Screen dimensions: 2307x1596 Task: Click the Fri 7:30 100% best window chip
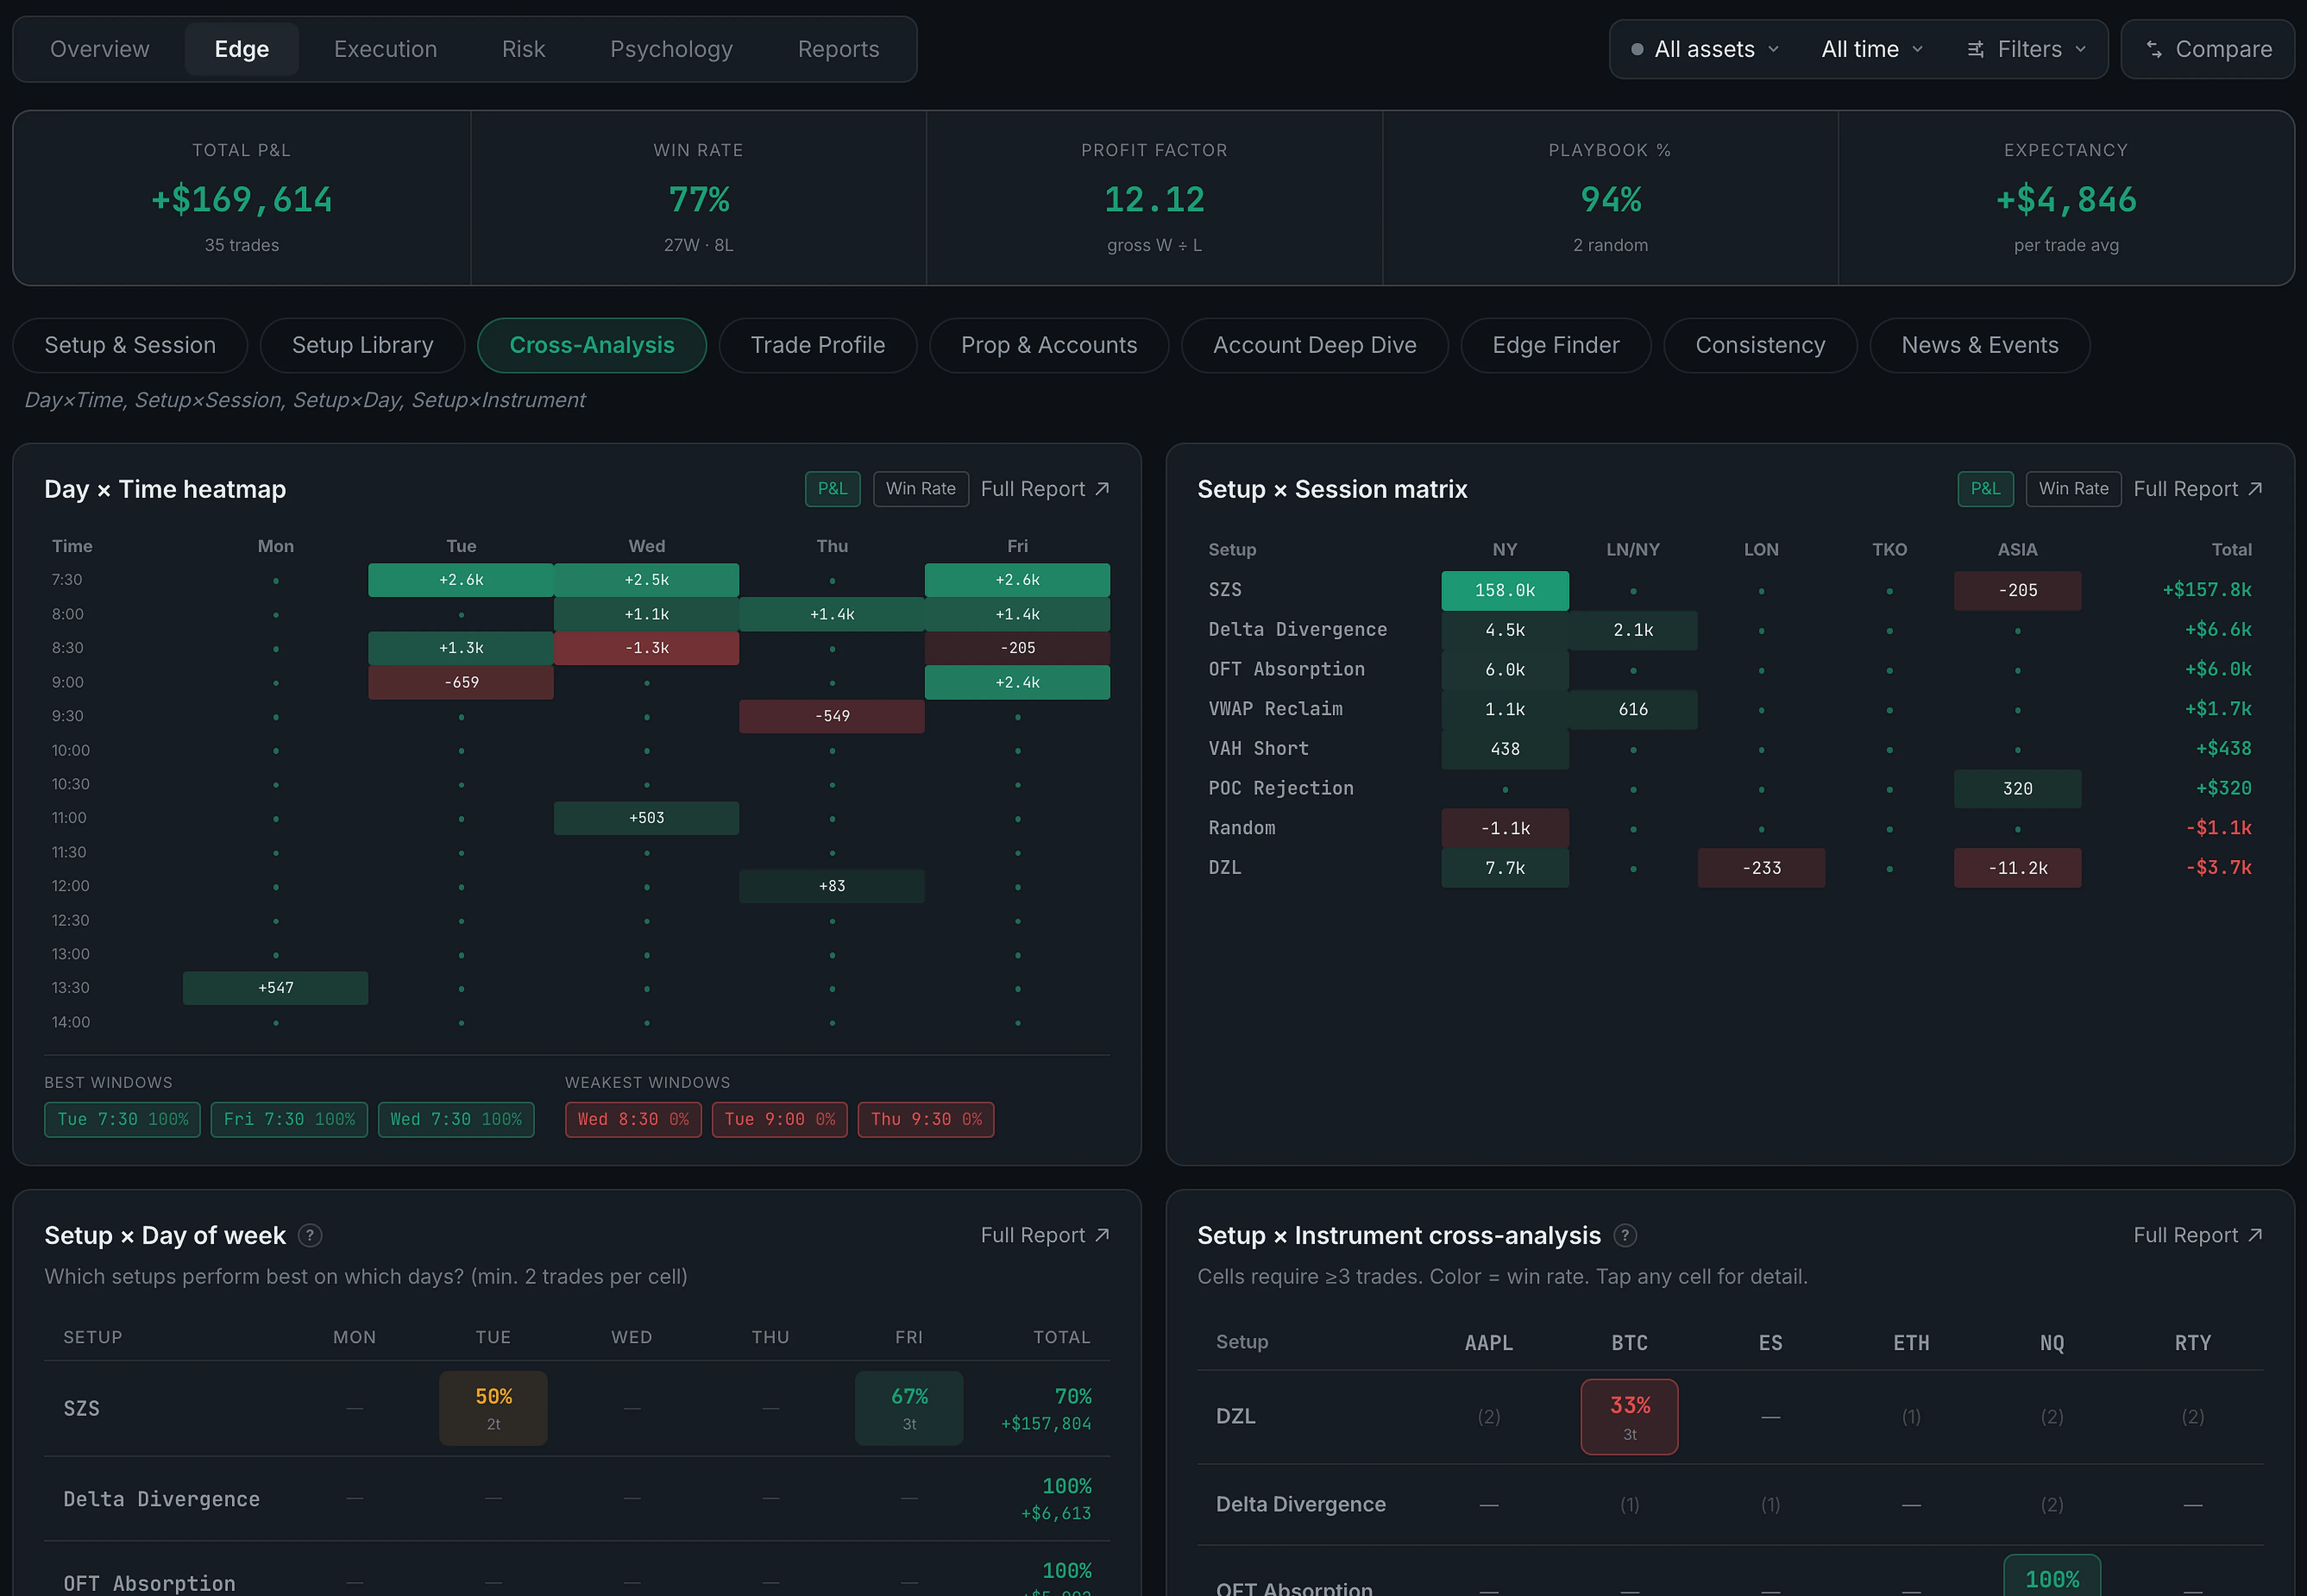289,1119
